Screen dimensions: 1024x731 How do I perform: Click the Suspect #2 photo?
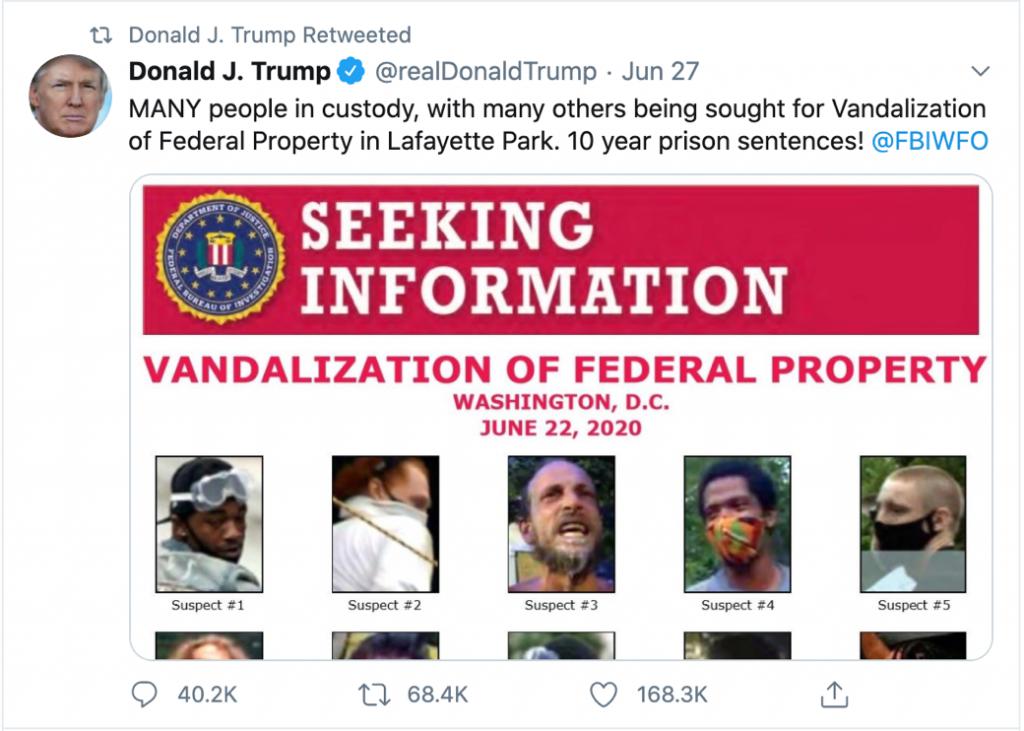pyautogui.click(x=385, y=524)
